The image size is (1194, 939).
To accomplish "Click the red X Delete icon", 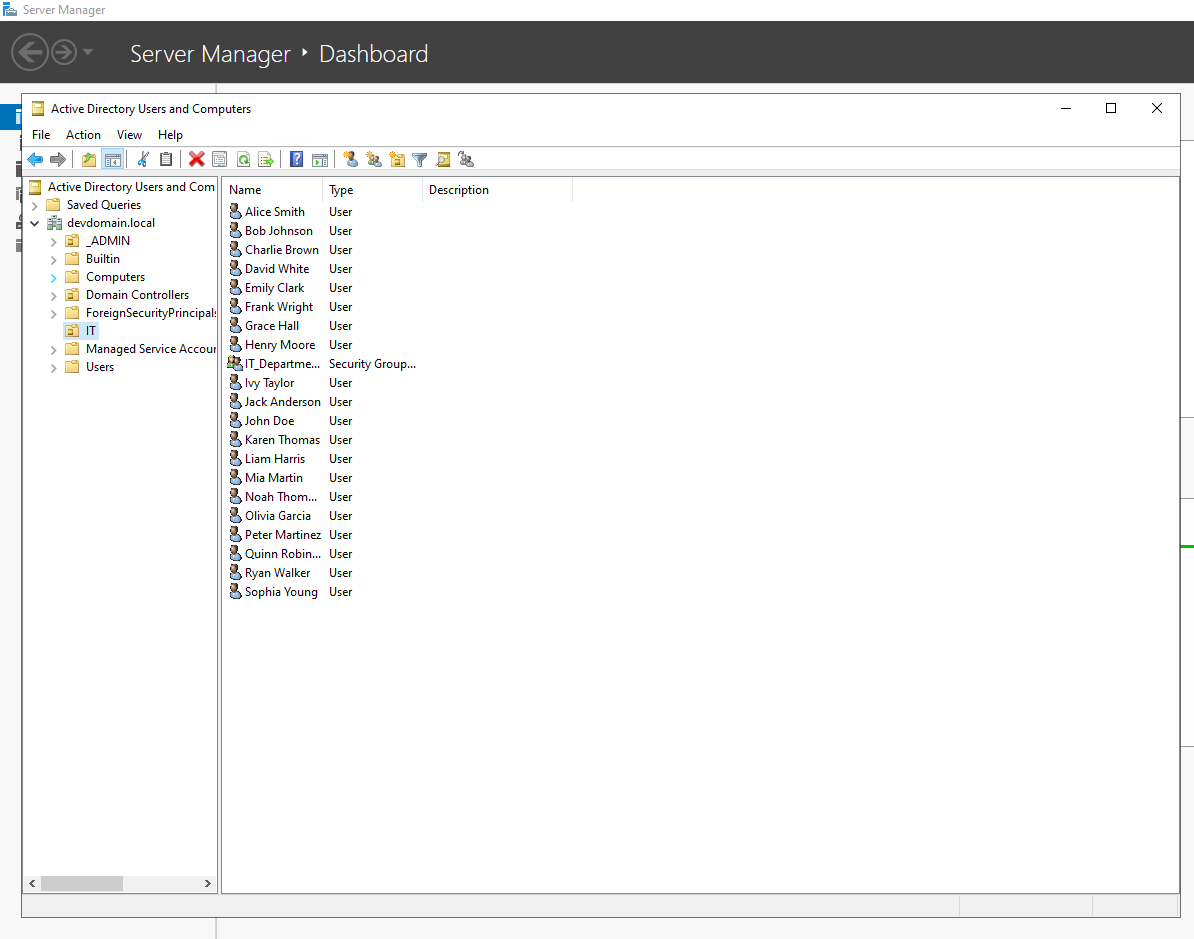I will 196,159.
